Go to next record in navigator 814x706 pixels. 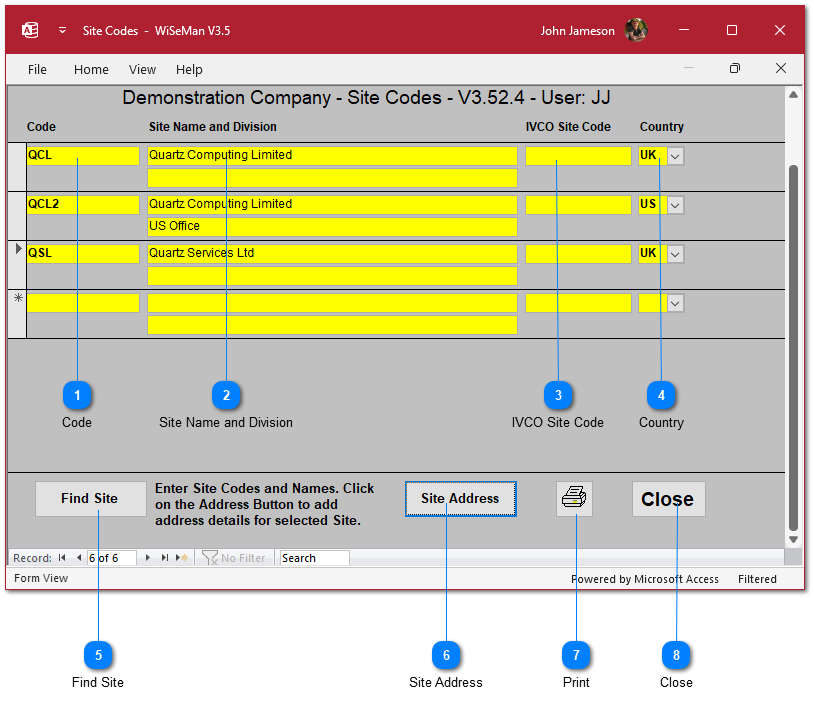pyautogui.click(x=148, y=558)
